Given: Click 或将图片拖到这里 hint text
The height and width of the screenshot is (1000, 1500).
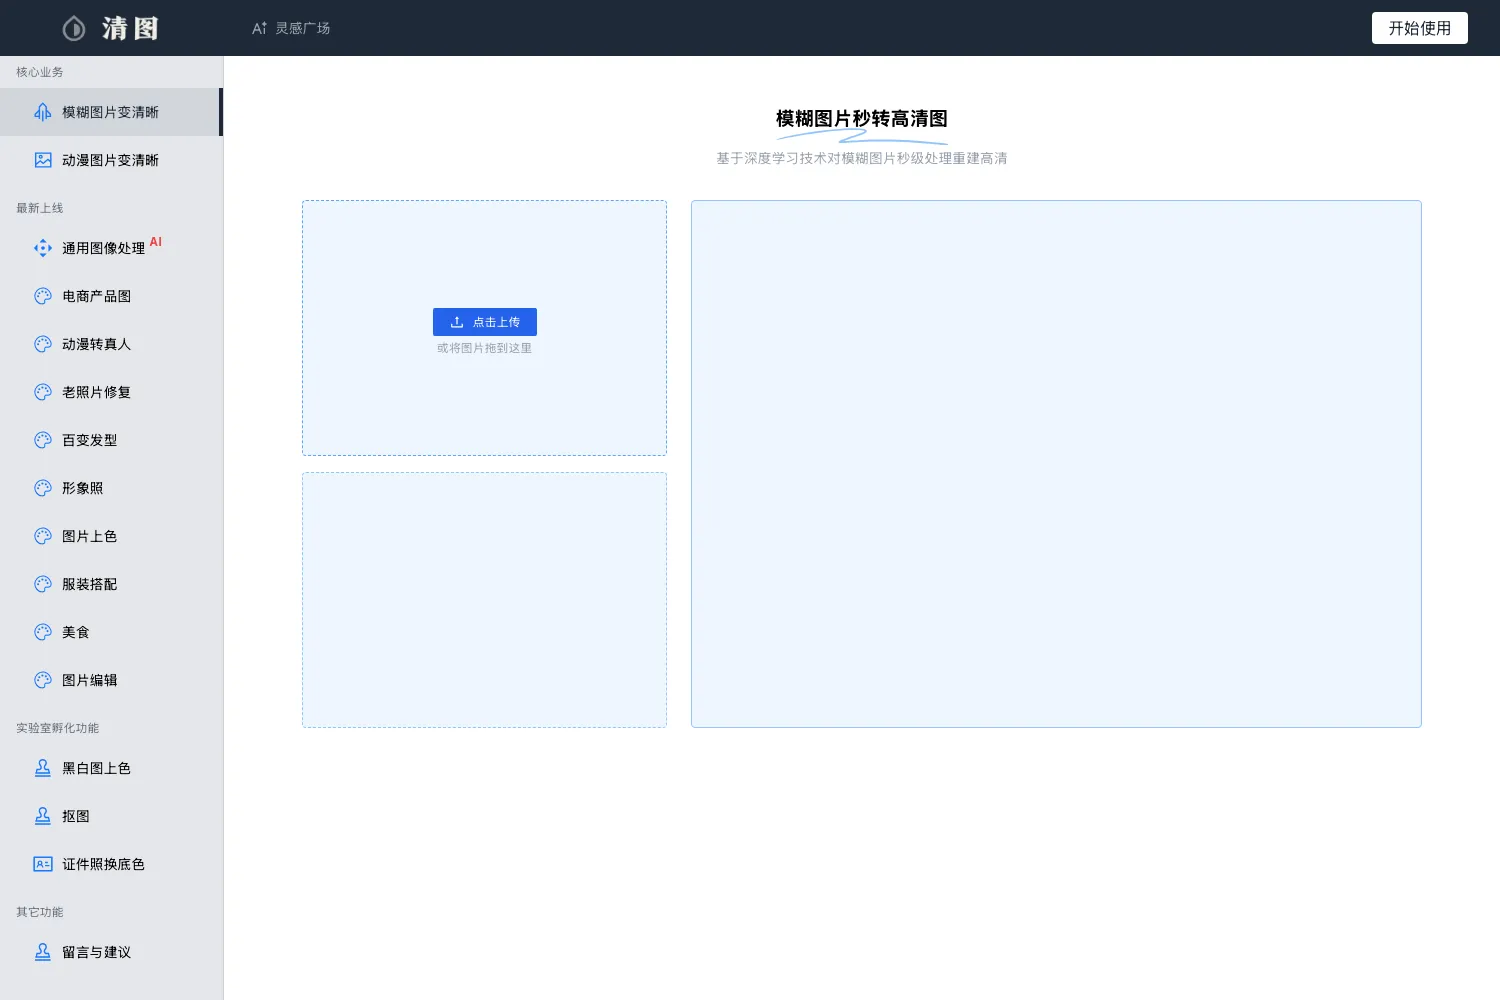Looking at the screenshot, I should [x=484, y=348].
